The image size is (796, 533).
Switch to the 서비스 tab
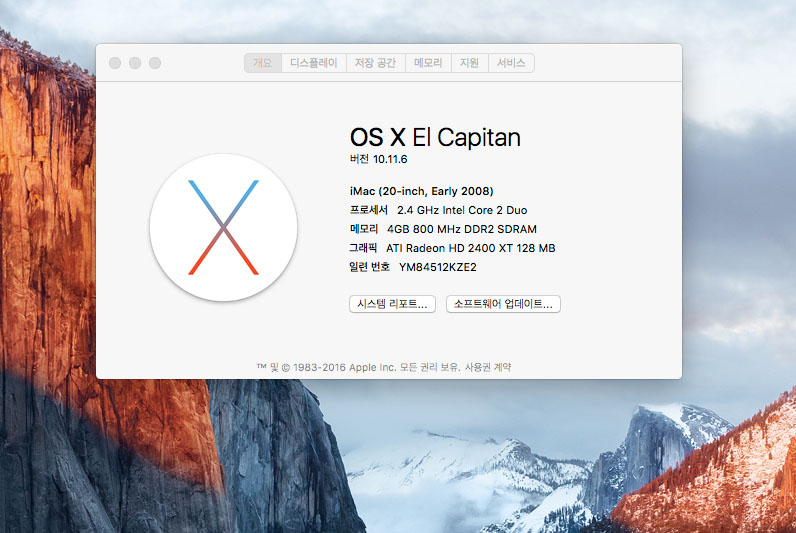point(511,63)
